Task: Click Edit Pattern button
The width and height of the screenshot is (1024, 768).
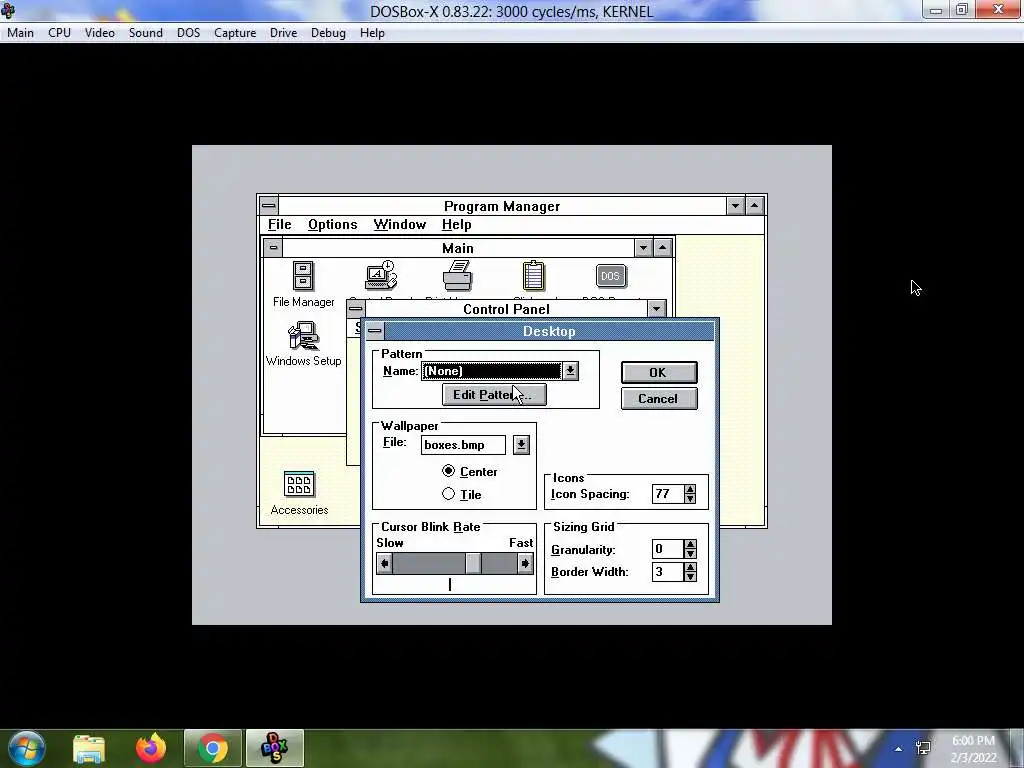Action: click(x=494, y=394)
